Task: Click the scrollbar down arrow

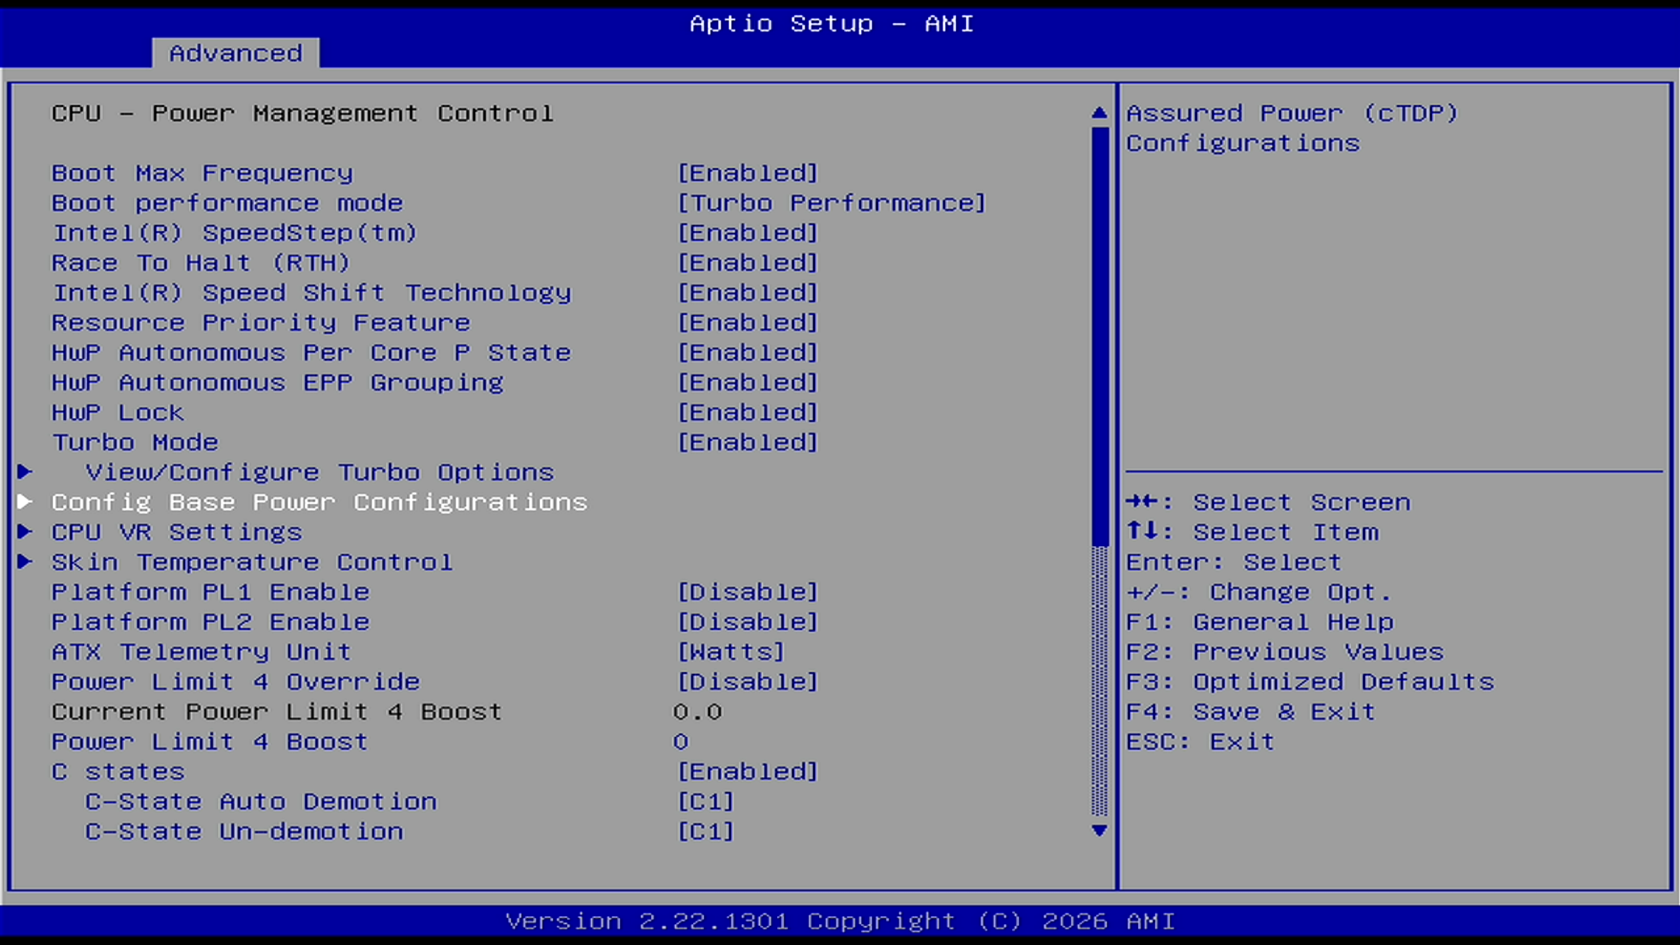Action: click(x=1100, y=830)
